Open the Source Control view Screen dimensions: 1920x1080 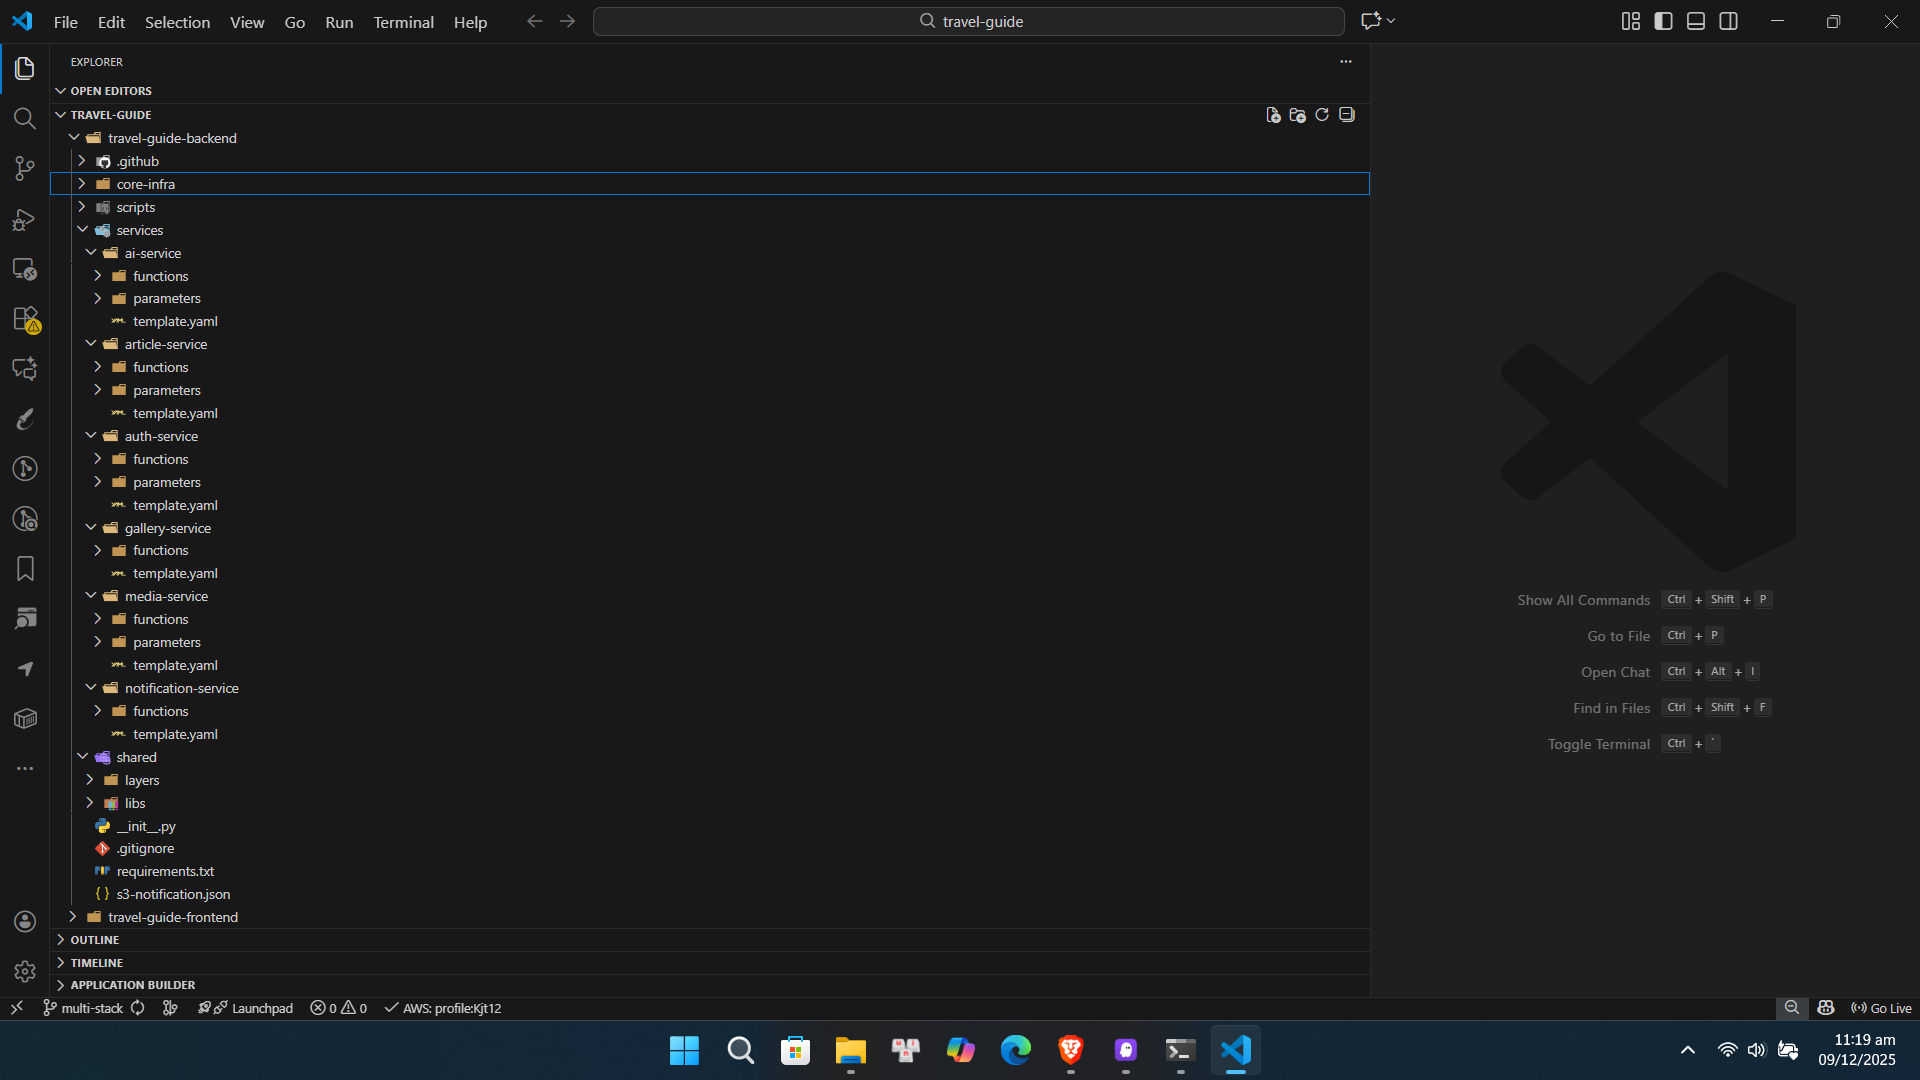[x=24, y=168]
